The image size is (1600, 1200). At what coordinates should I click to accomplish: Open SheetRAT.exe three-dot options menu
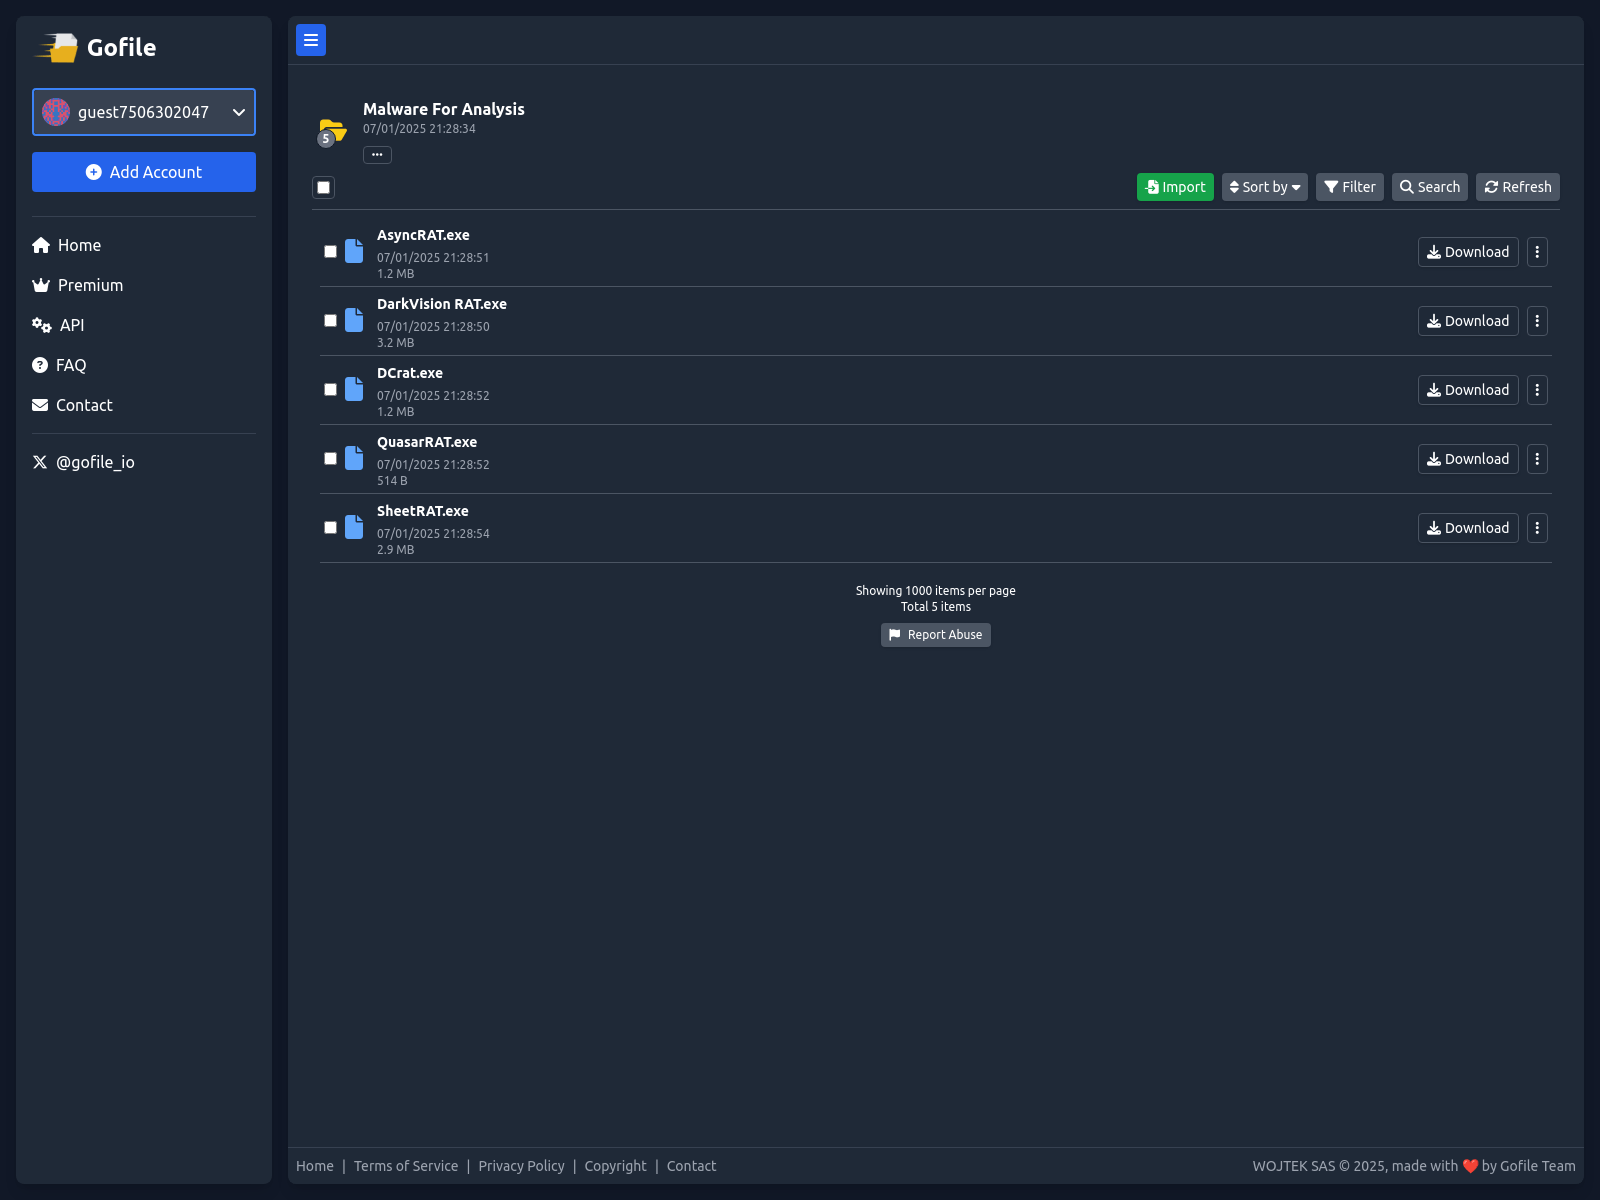pyautogui.click(x=1537, y=528)
